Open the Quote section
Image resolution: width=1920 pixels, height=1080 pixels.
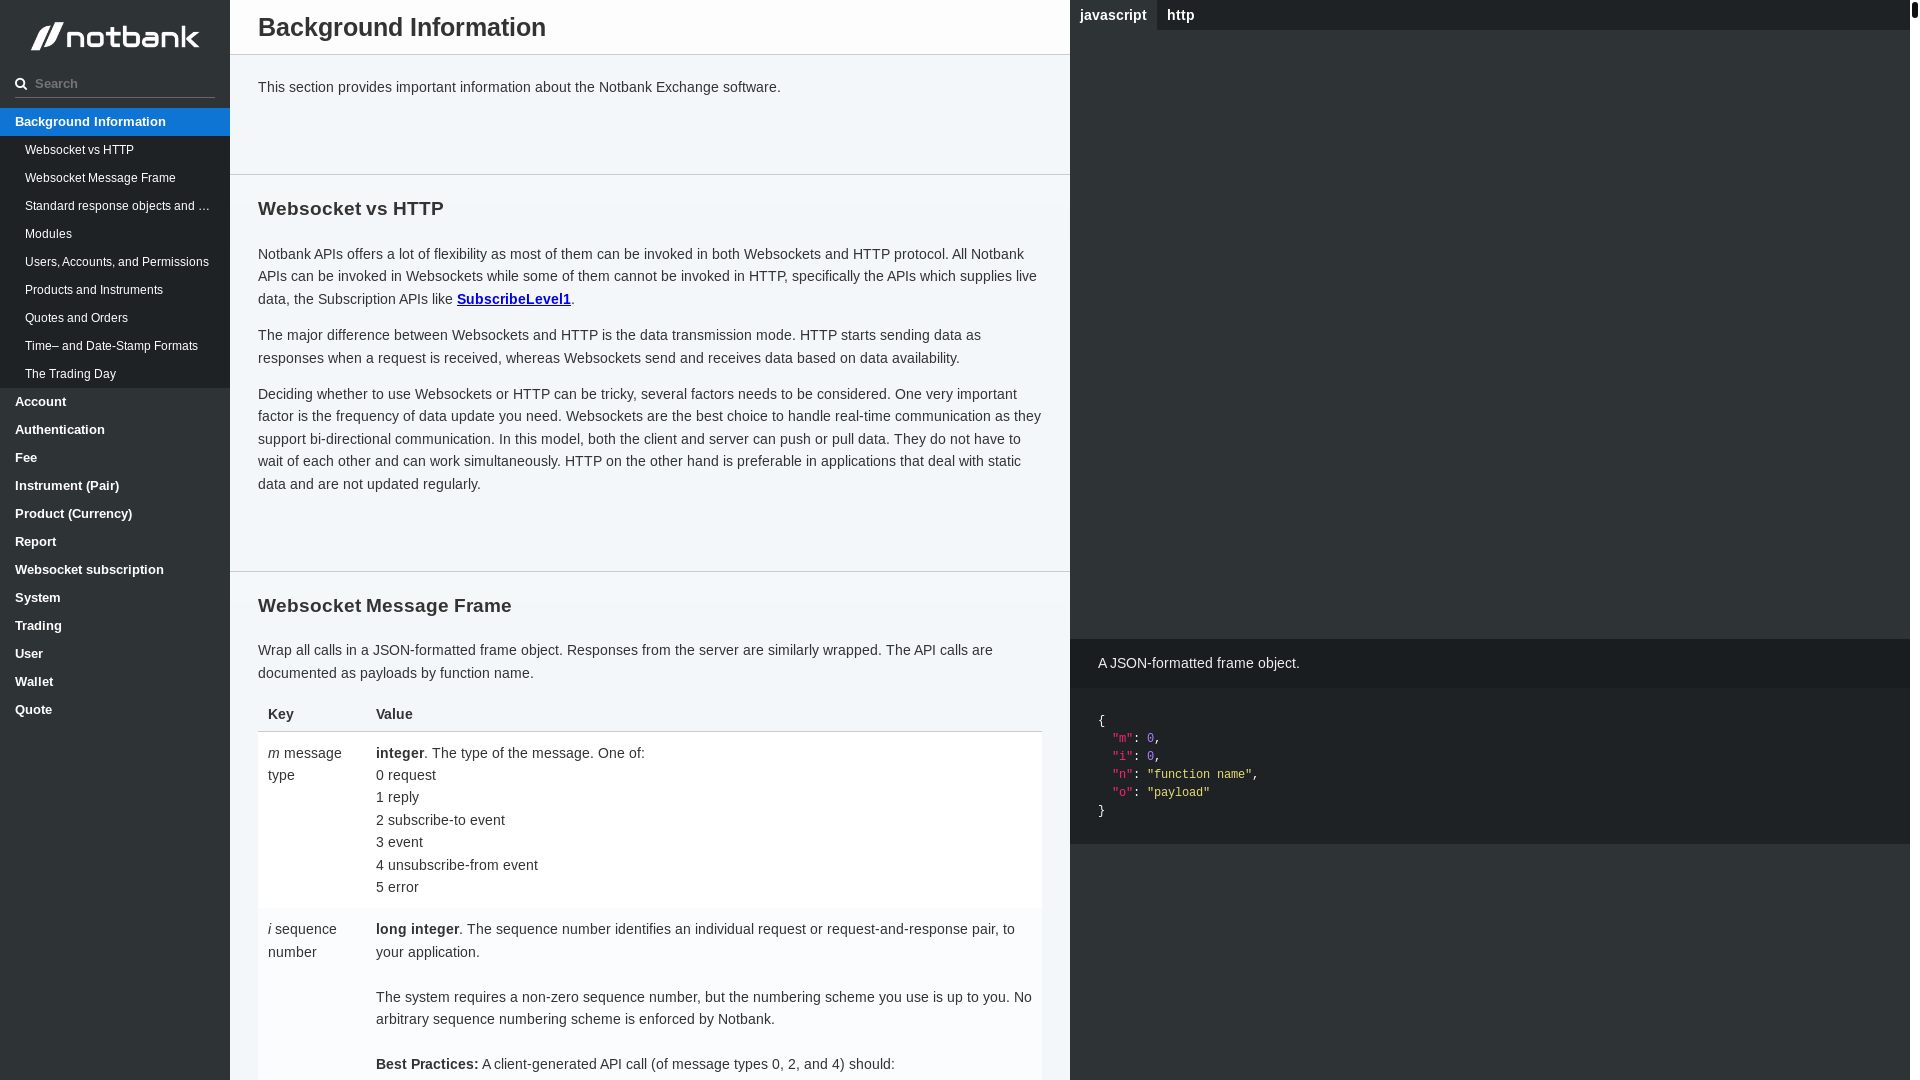click(x=115, y=710)
